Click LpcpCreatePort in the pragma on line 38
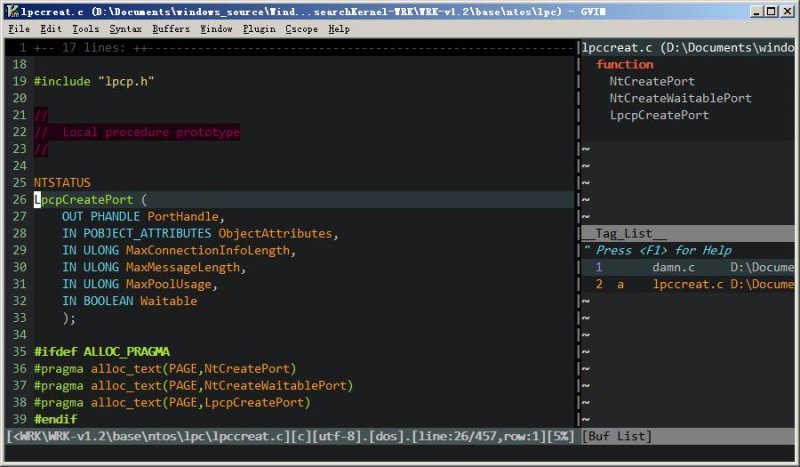800x467 pixels. [x=254, y=402]
